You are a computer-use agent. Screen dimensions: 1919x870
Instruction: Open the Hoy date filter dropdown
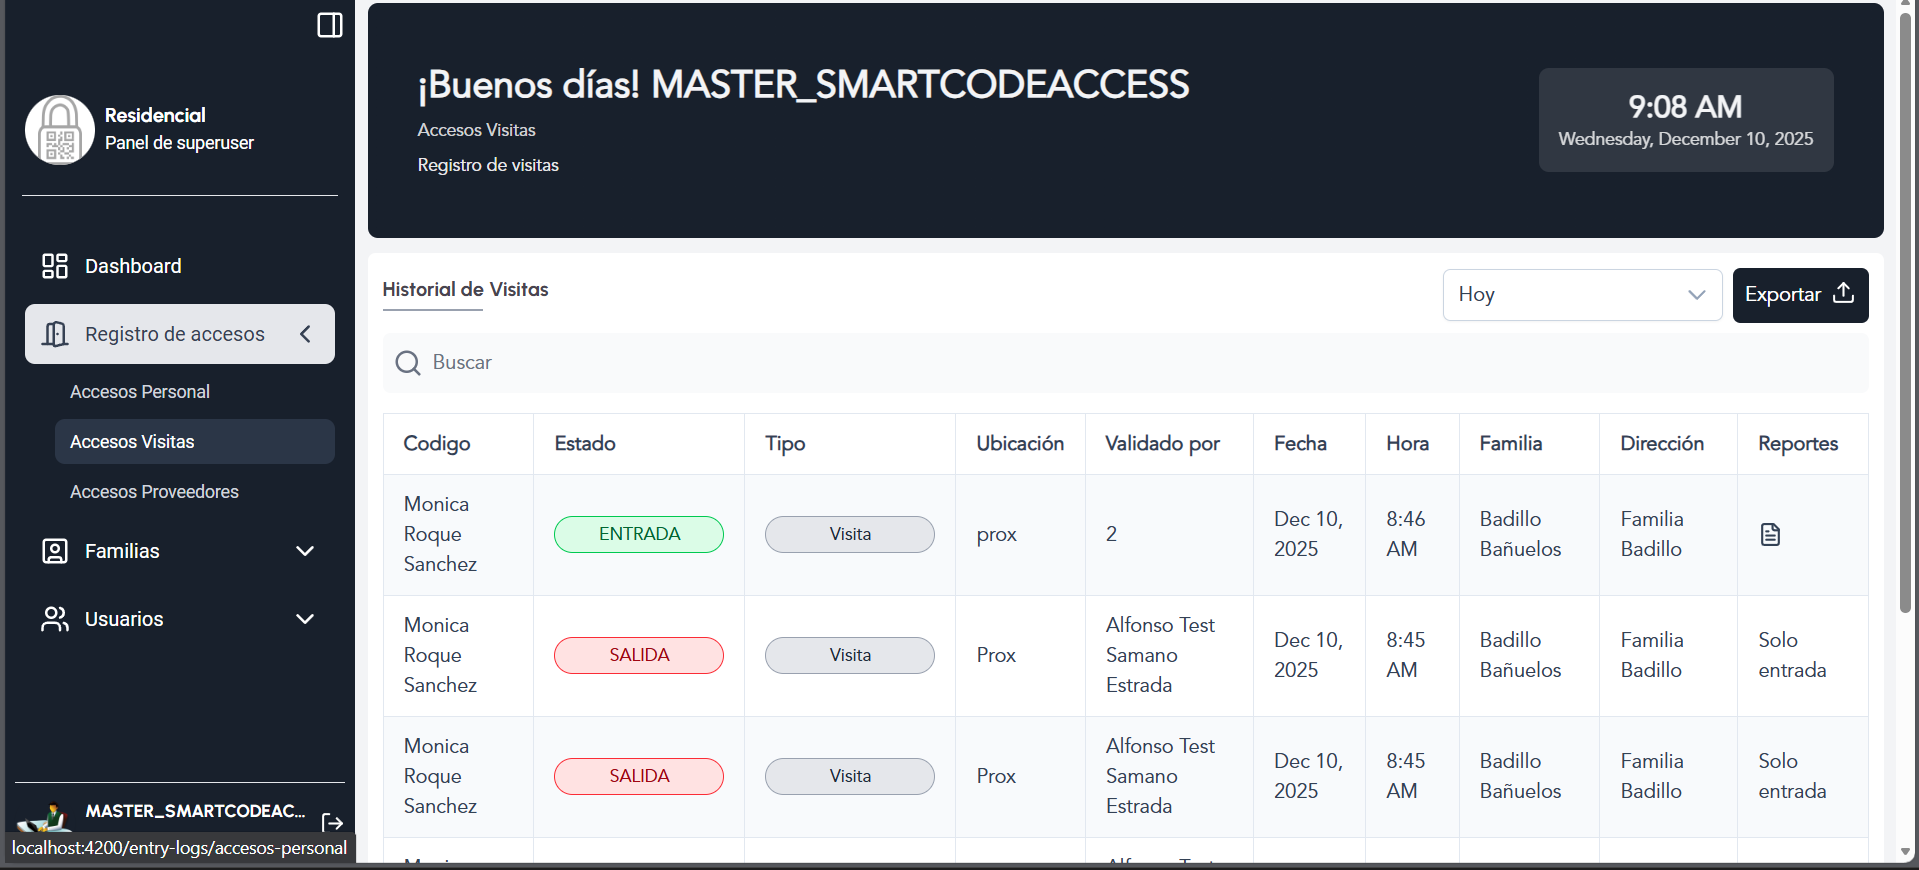point(1581,295)
